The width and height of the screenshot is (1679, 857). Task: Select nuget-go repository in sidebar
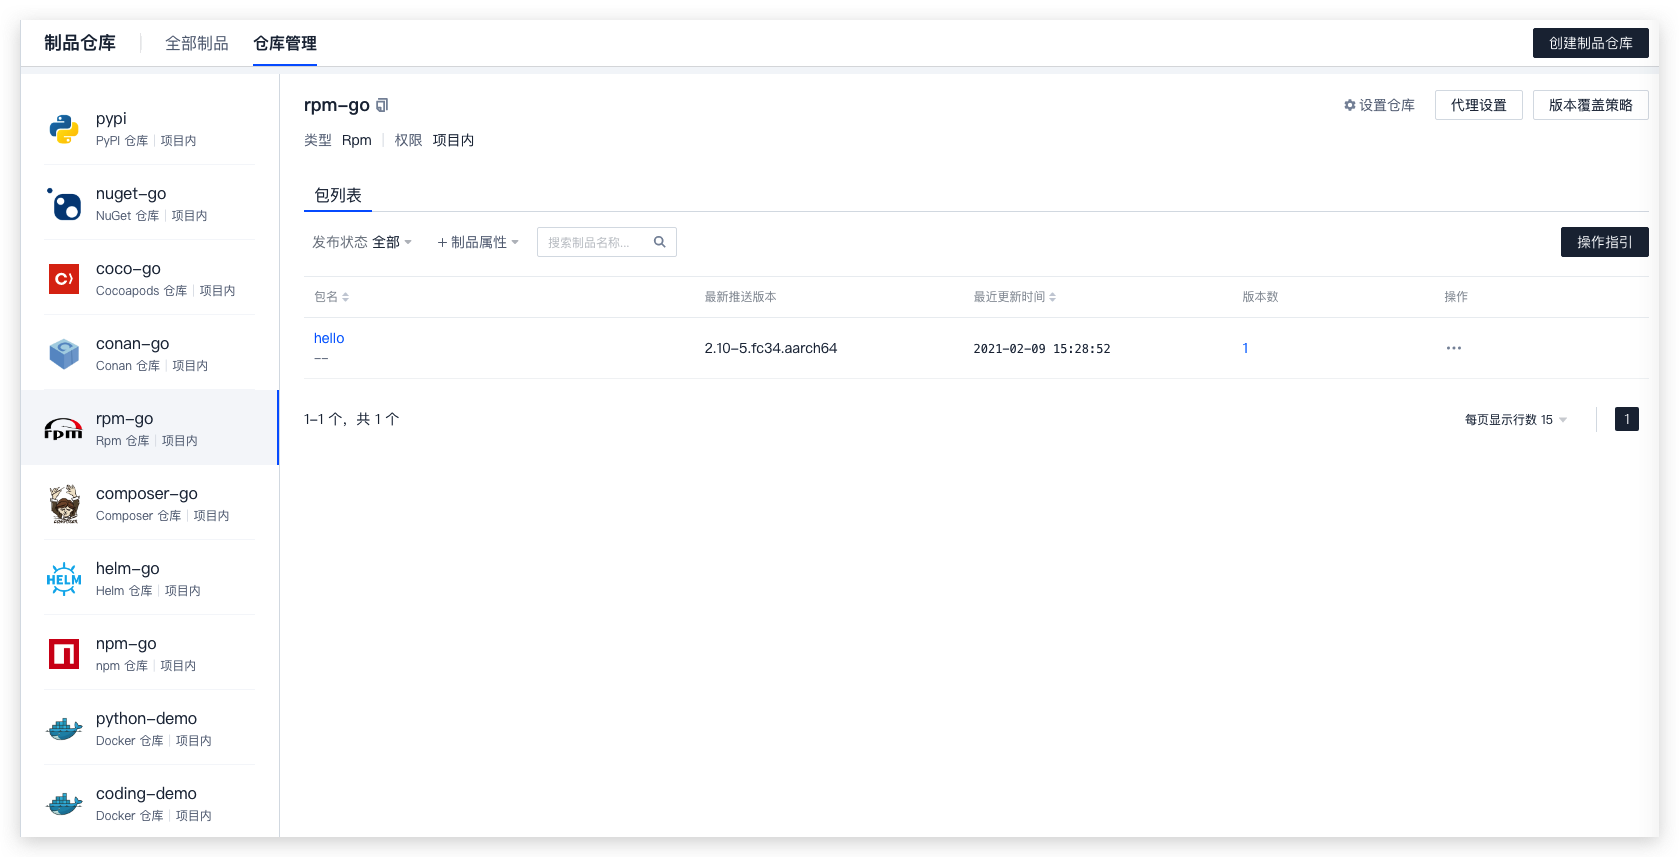[150, 204]
